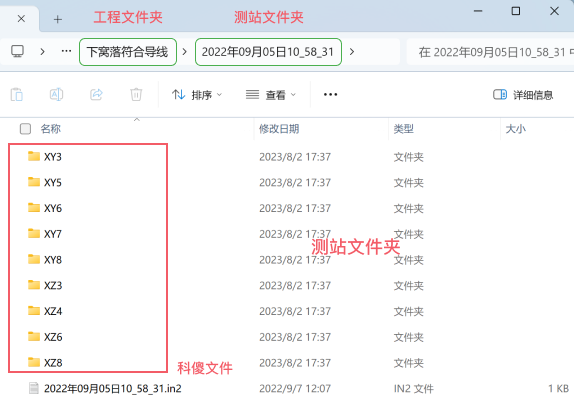574x416 pixels.
Task: Select the XZ8 folder
Action: pyautogui.click(x=53, y=363)
